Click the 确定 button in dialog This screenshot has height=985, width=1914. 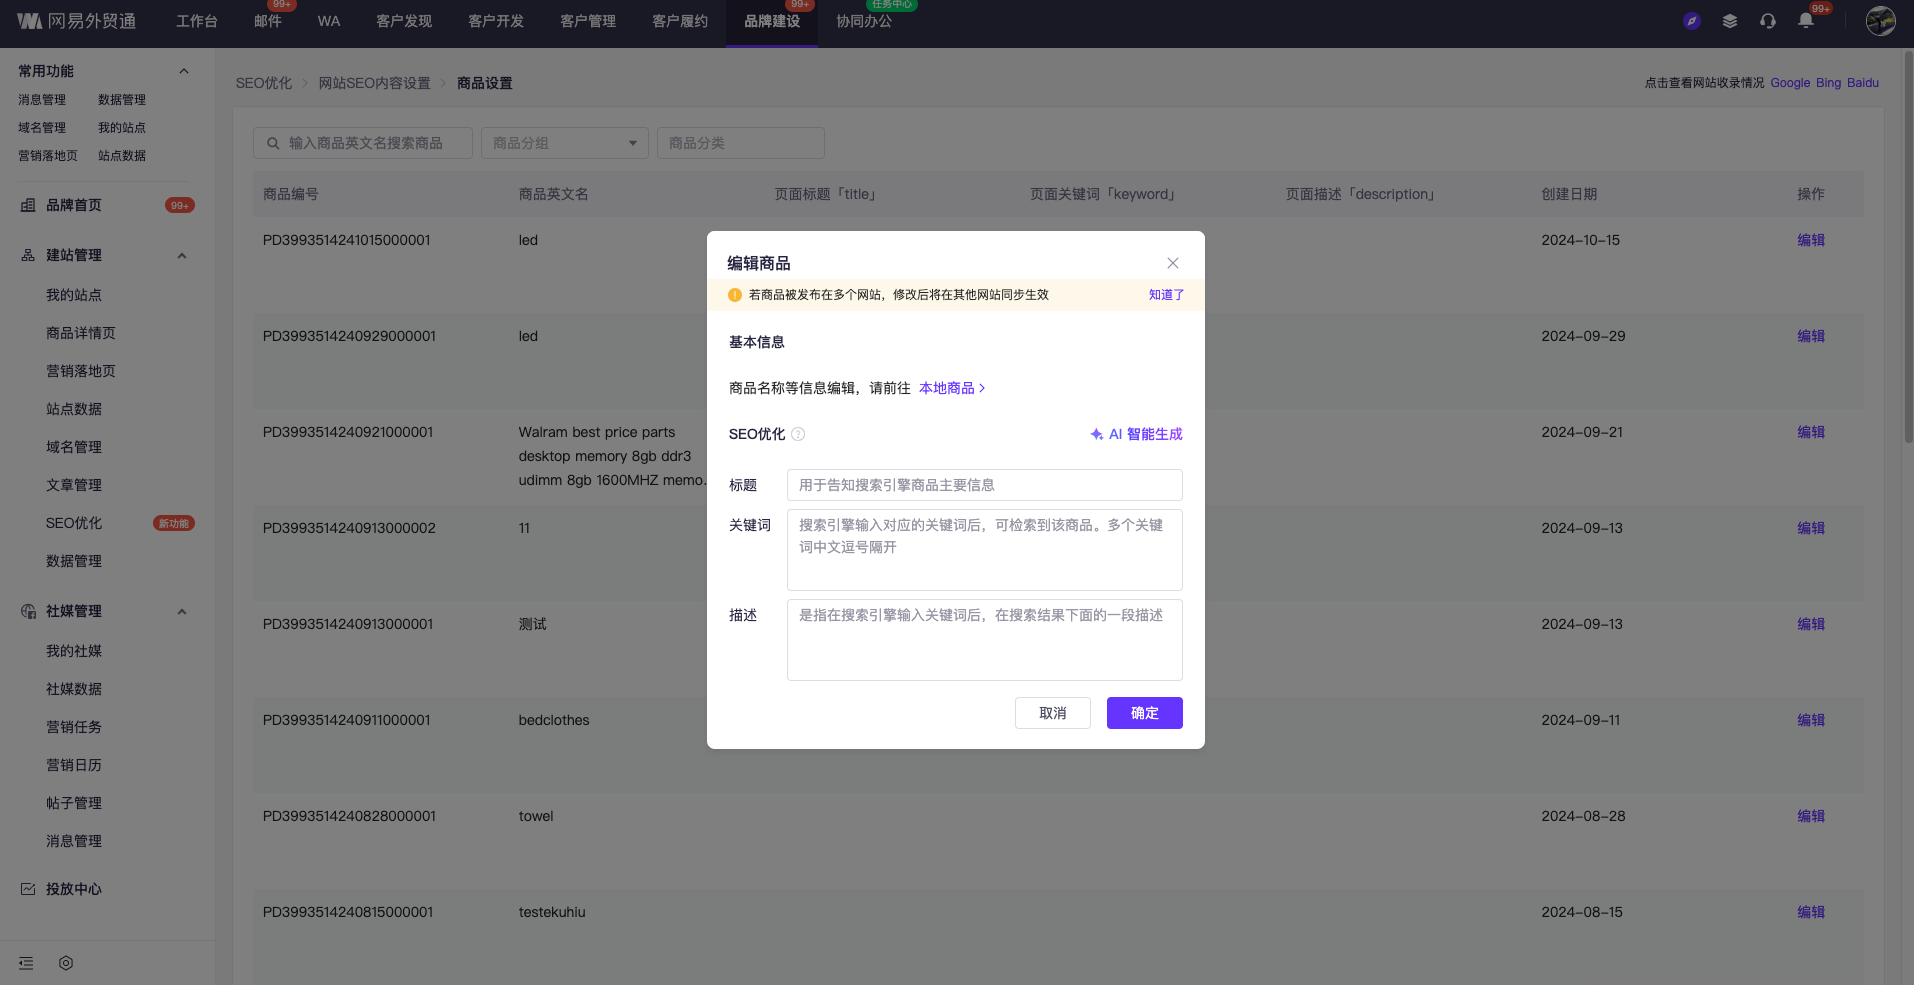pos(1144,713)
